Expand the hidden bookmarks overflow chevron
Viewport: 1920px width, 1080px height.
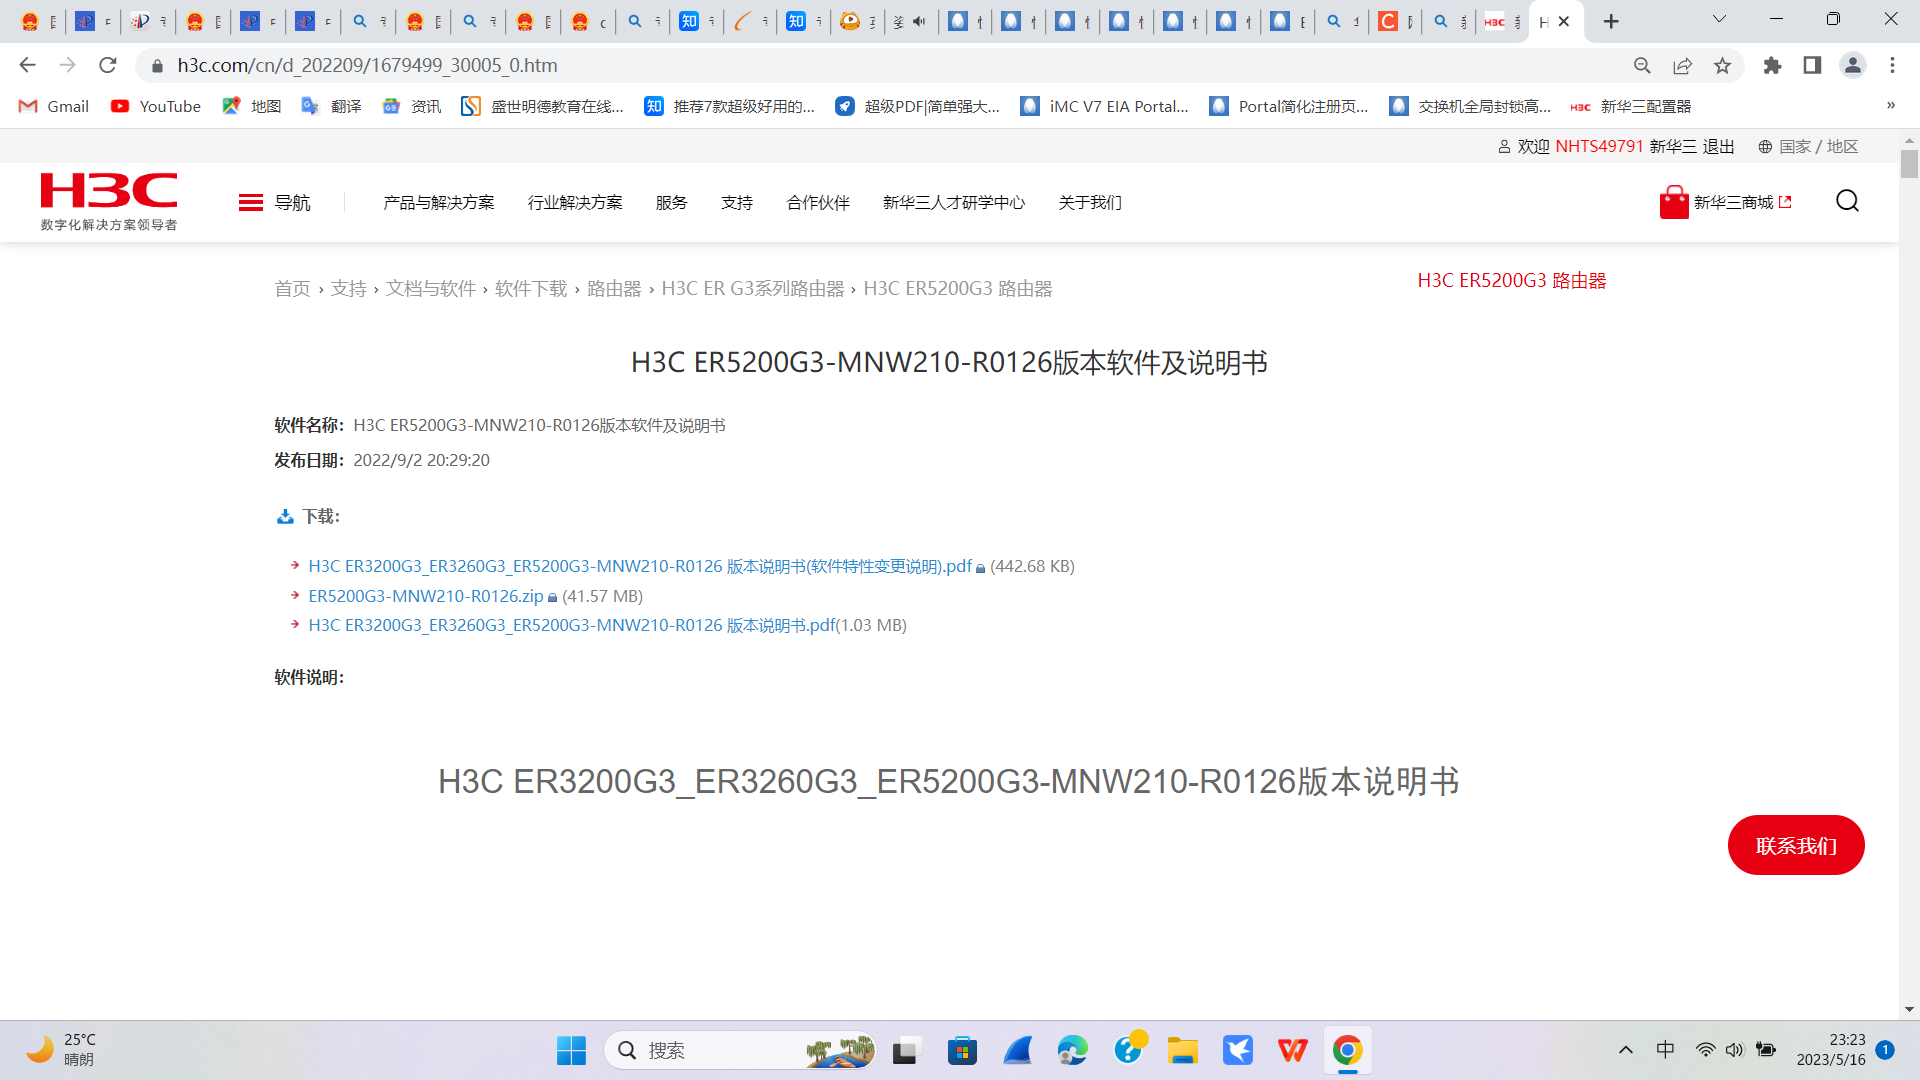(x=1890, y=106)
